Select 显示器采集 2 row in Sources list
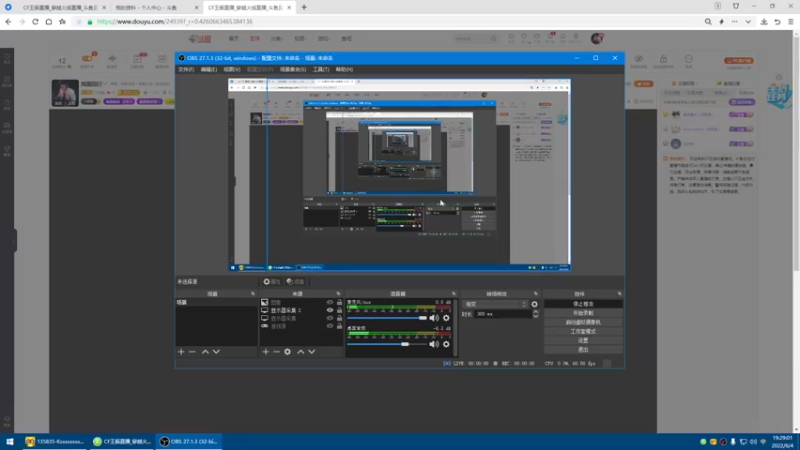The image size is (800, 450). [x=301, y=310]
